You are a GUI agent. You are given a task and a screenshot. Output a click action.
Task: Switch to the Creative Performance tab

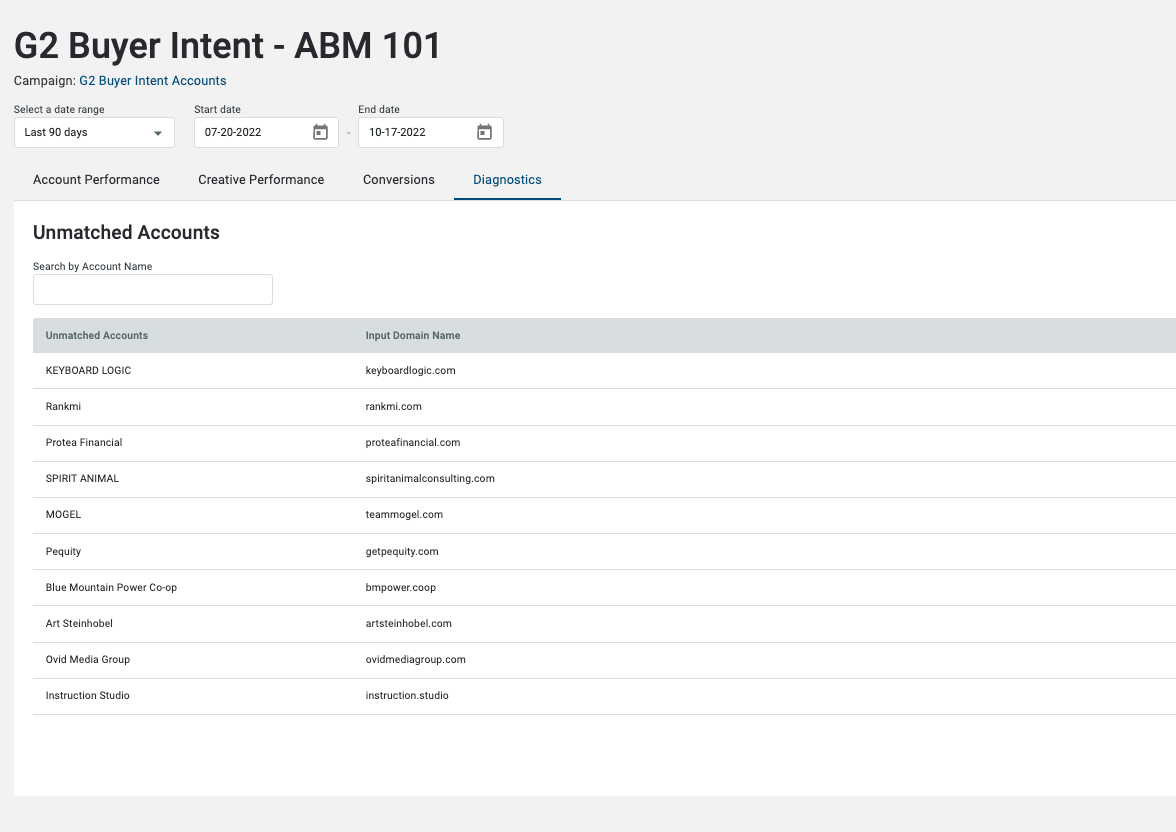261,180
